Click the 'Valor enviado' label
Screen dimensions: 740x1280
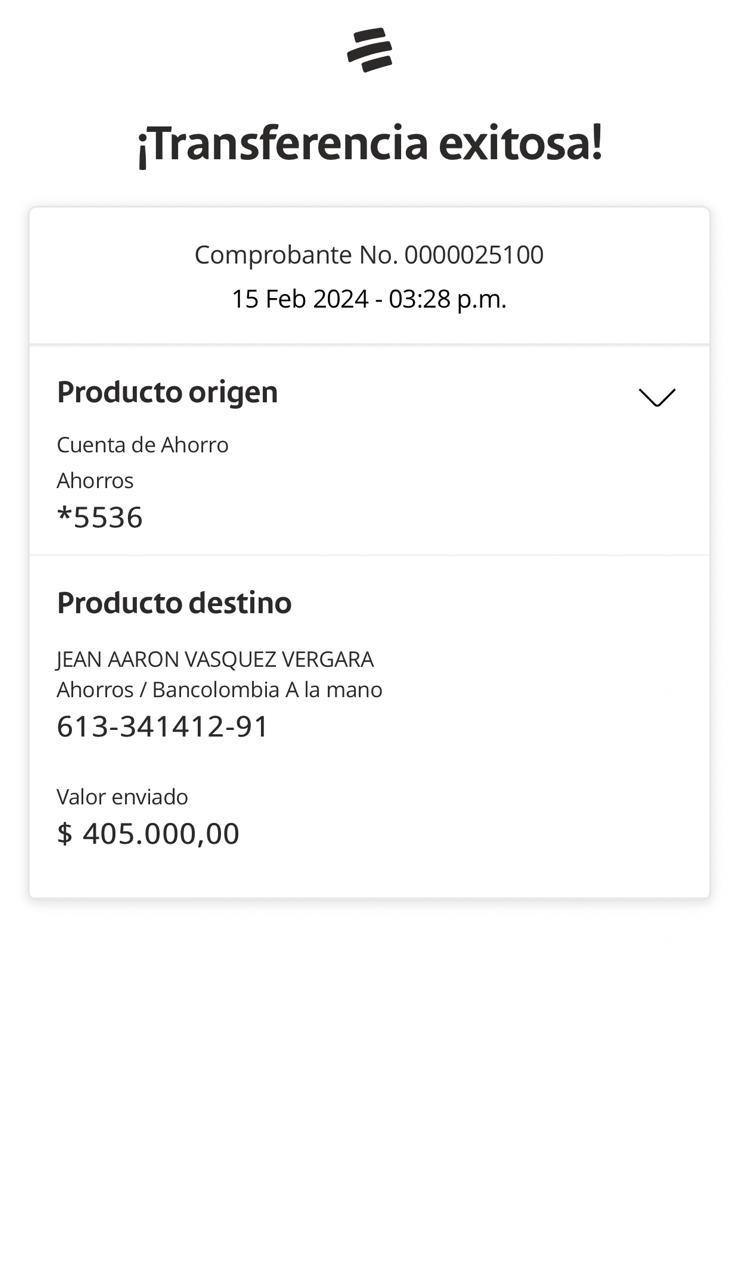point(122,797)
